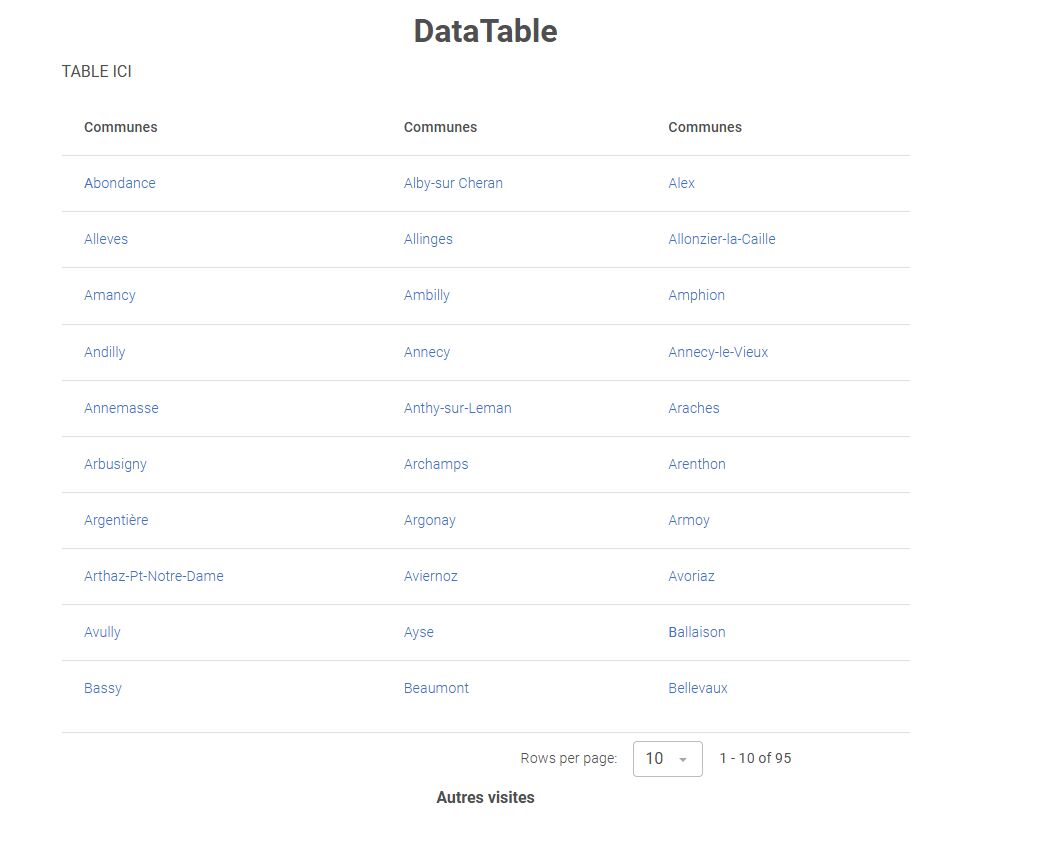The image size is (1049, 852).
Task: Click the Beaumont link
Action: click(x=436, y=688)
